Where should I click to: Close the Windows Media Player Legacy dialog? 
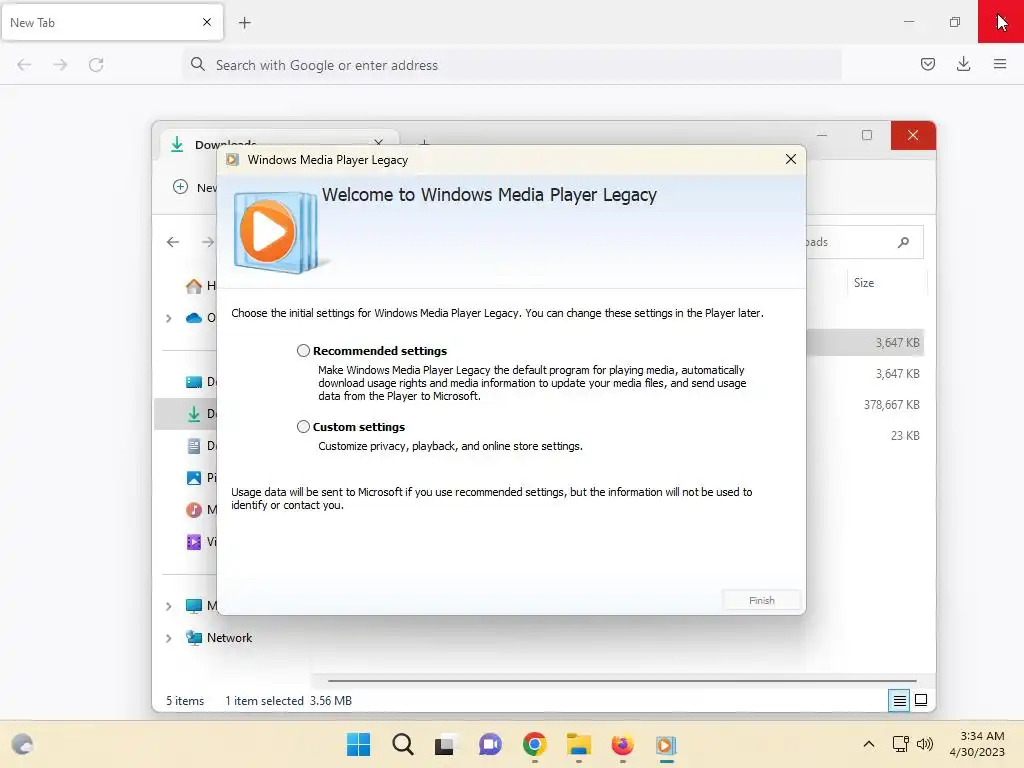(790, 159)
